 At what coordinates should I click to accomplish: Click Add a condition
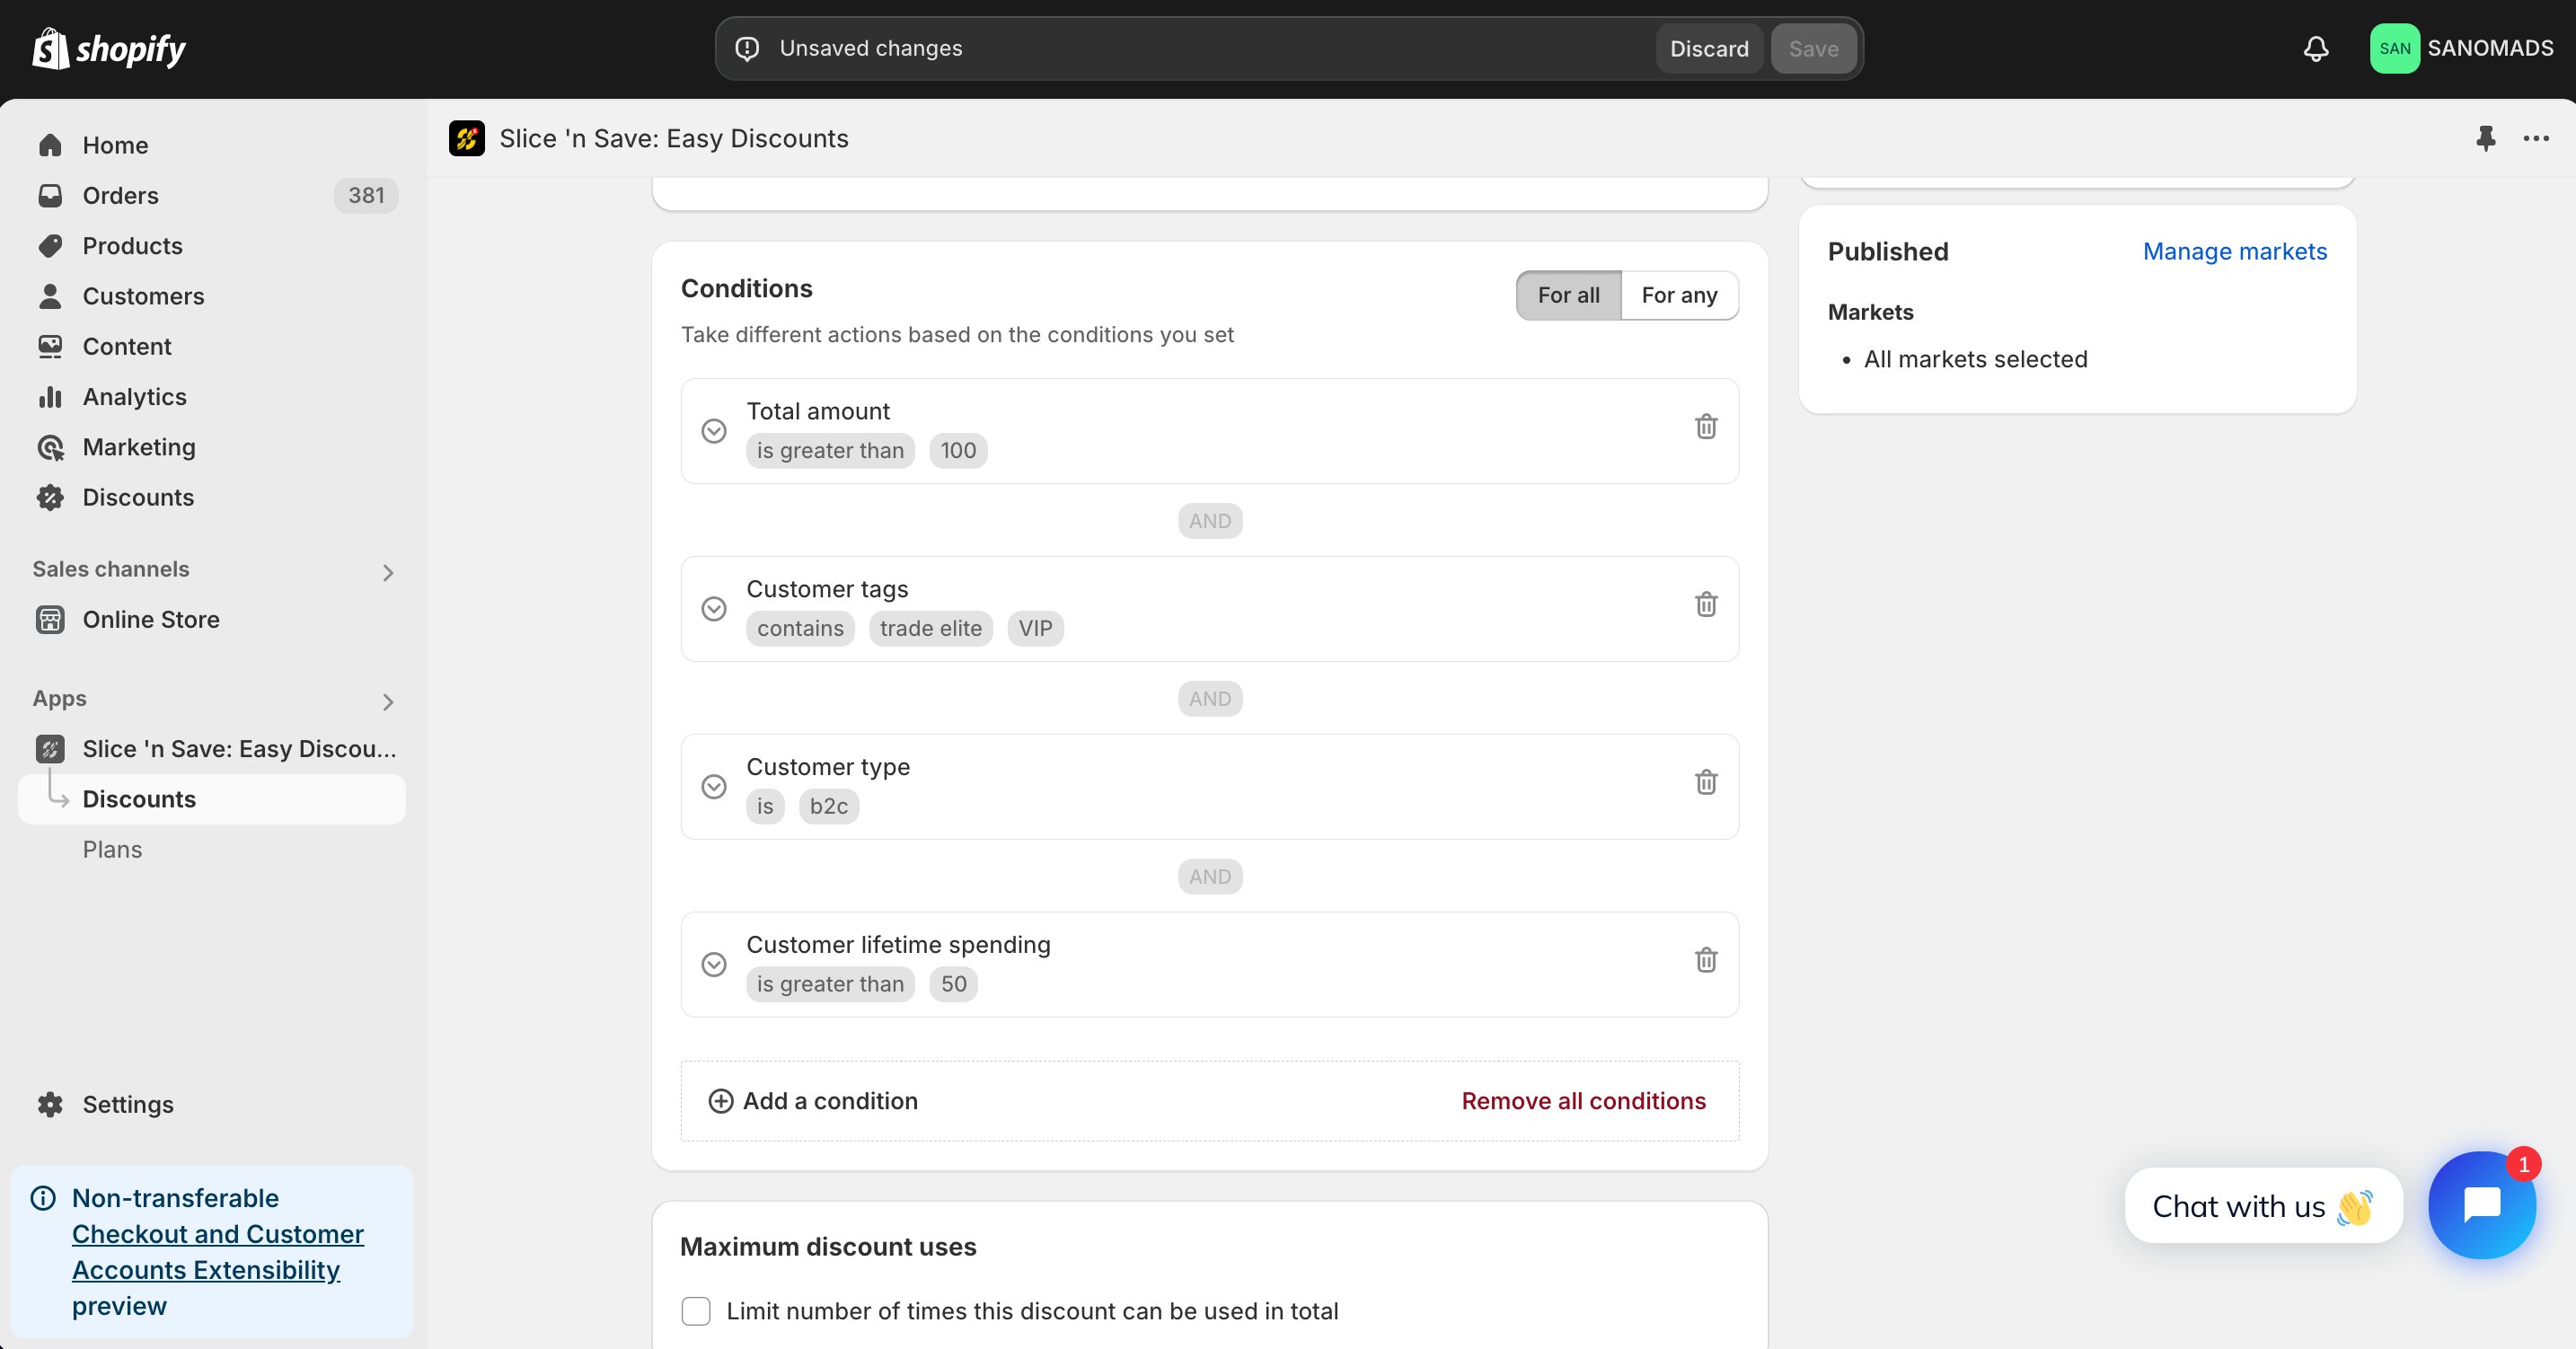click(x=812, y=1101)
